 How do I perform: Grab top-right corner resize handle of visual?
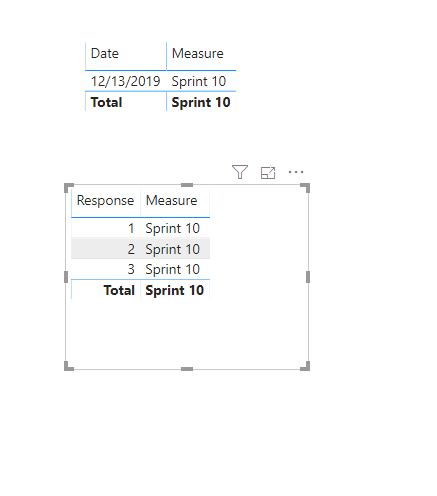click(306, 188)
